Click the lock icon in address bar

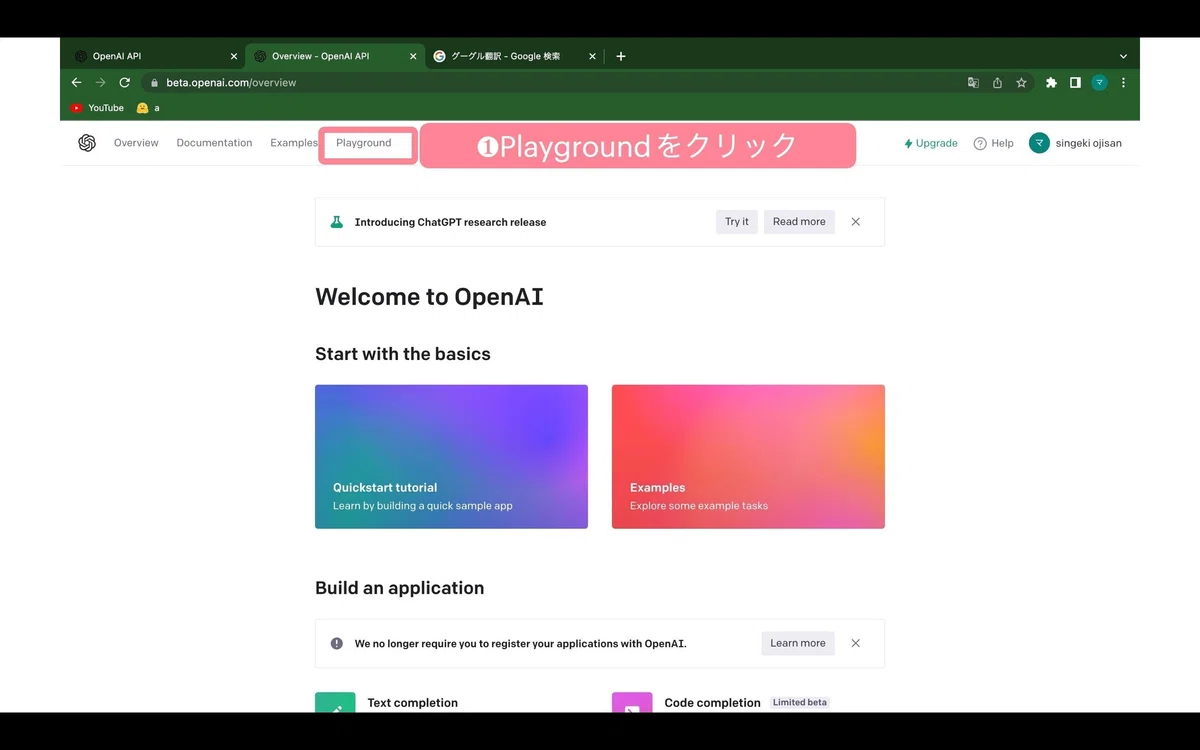(x=155, y=83)
